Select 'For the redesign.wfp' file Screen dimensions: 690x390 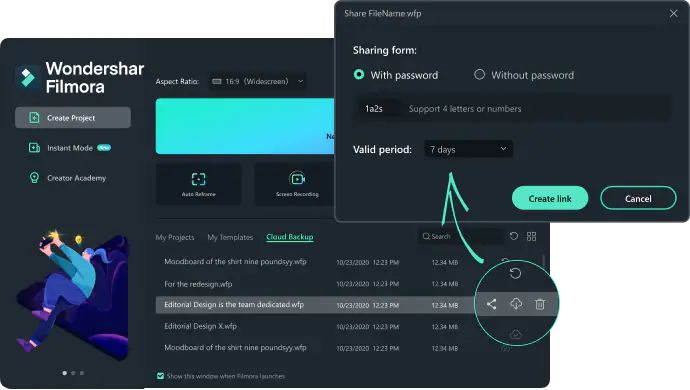point(198,284)
